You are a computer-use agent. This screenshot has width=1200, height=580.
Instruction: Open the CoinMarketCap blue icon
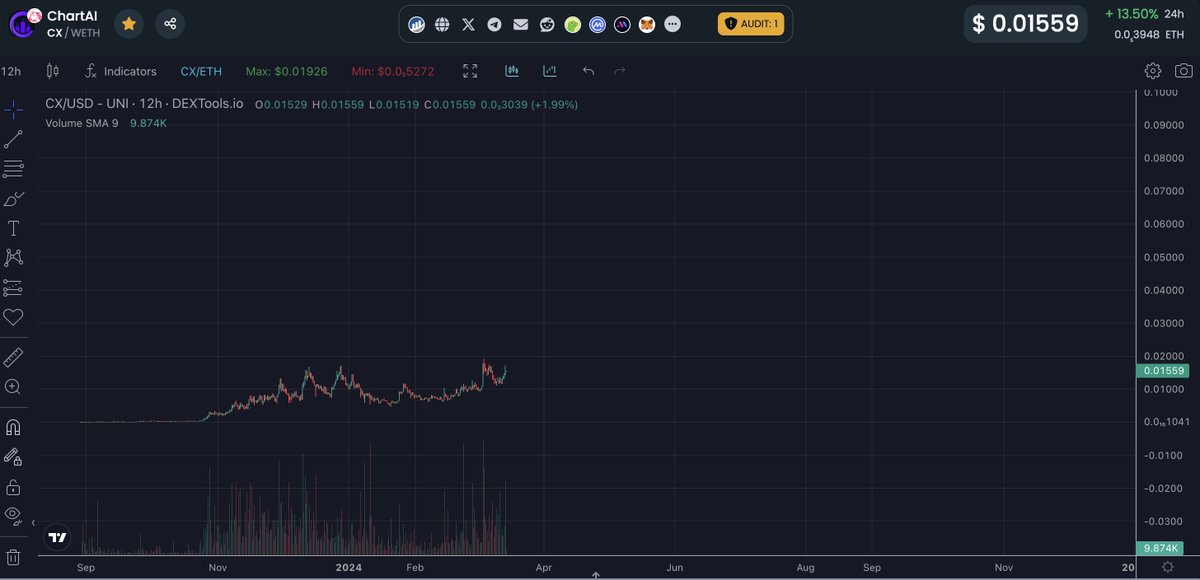click(598, 24)
